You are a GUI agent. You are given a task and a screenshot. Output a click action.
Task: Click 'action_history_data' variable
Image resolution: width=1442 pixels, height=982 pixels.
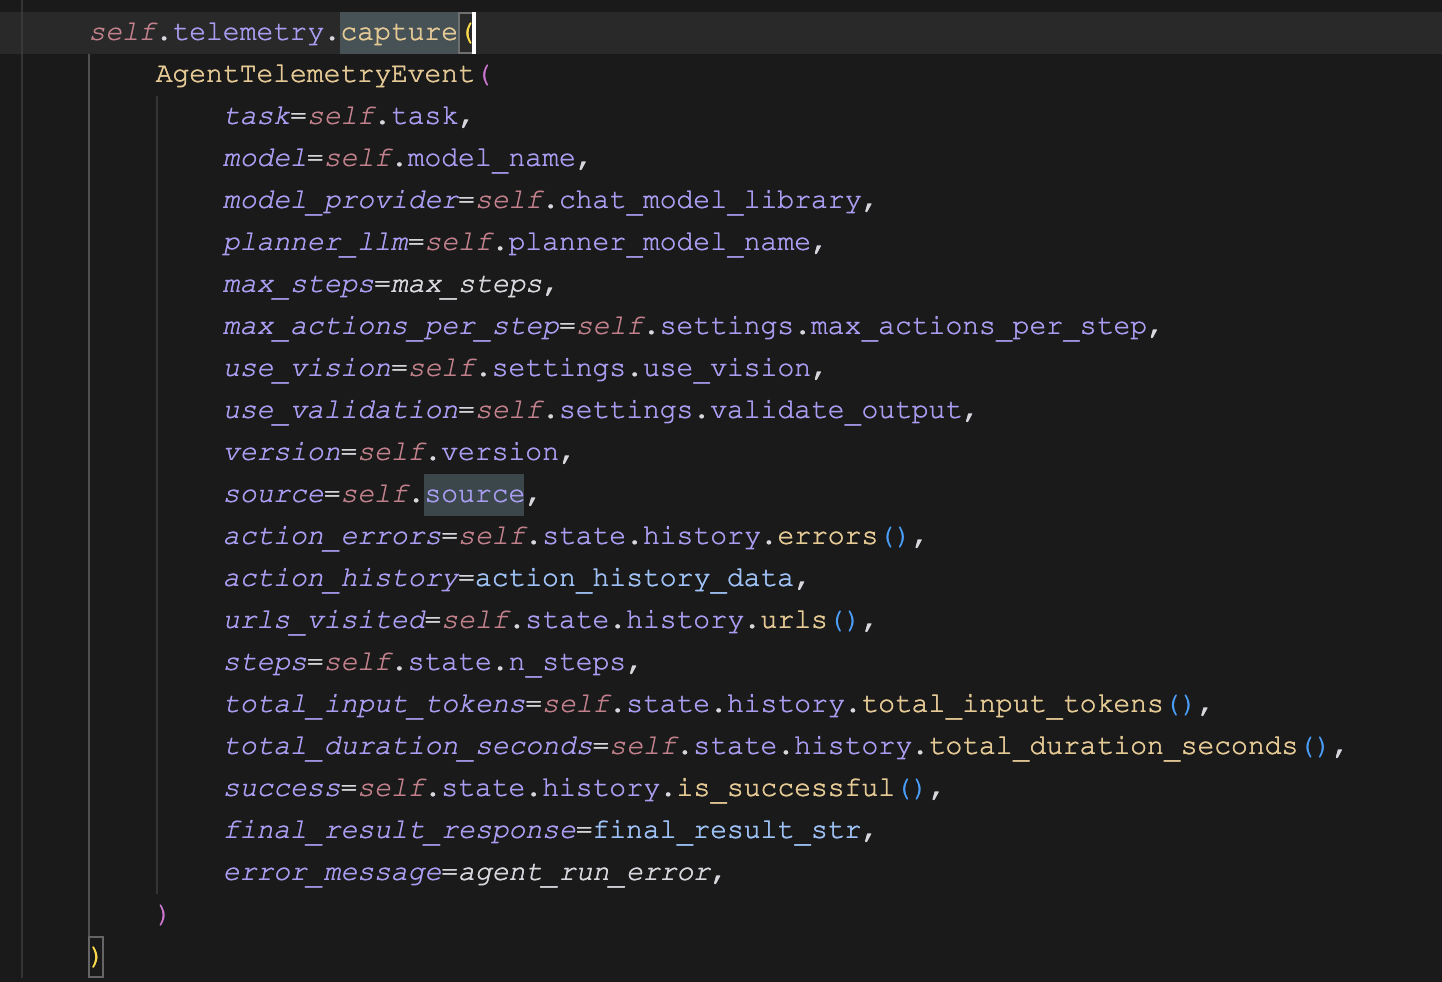(634, 579)
